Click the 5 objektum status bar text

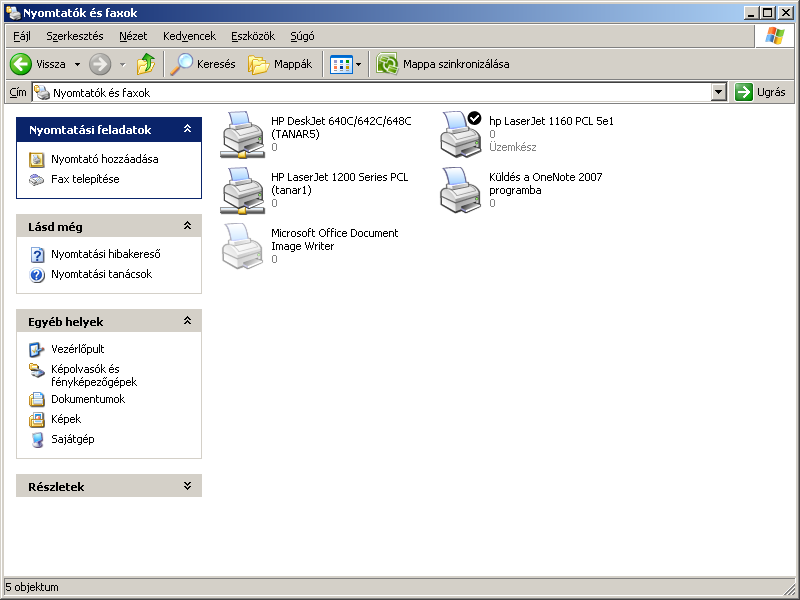tap(32, 587)
